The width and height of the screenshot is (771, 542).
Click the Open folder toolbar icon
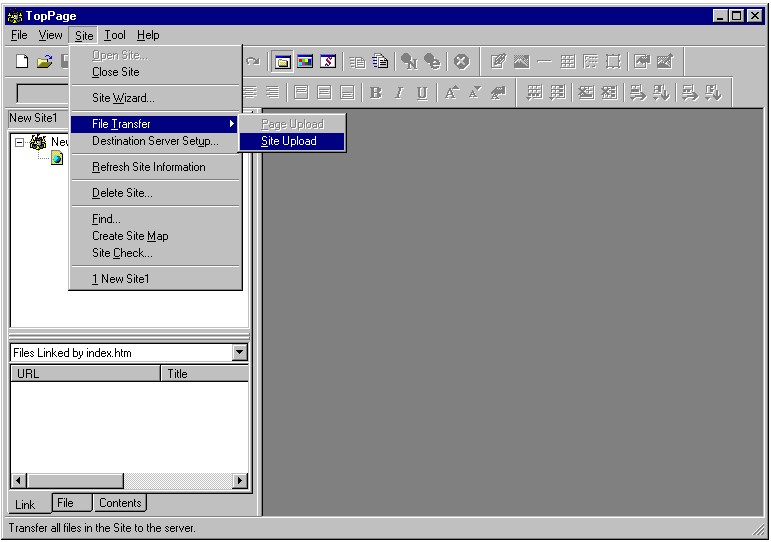coord(44,61)
